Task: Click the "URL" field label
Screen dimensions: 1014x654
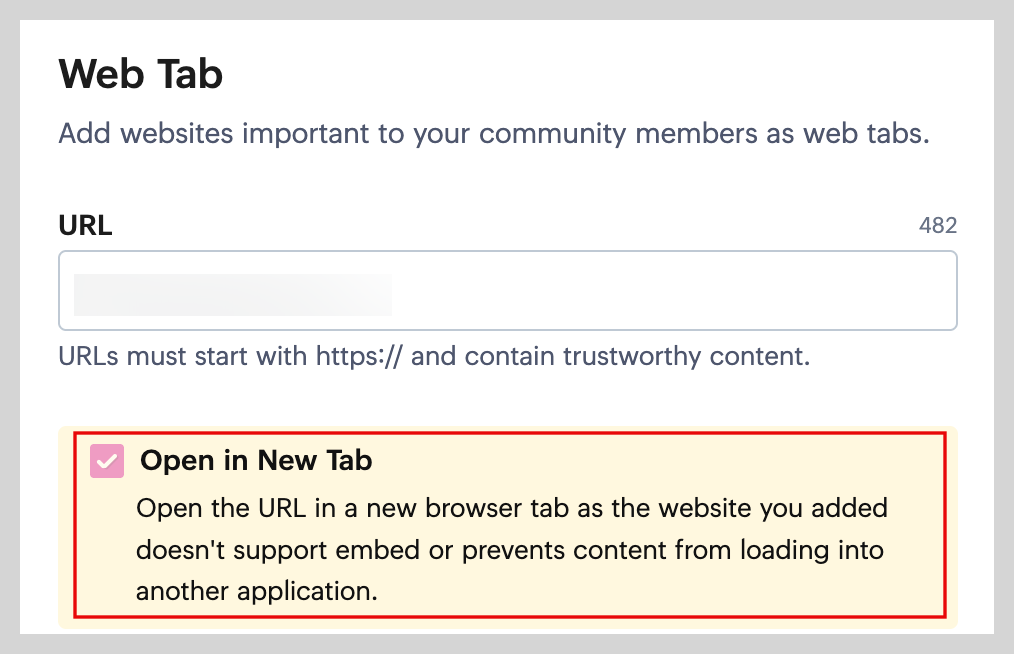Action: (x=85, y=226)
